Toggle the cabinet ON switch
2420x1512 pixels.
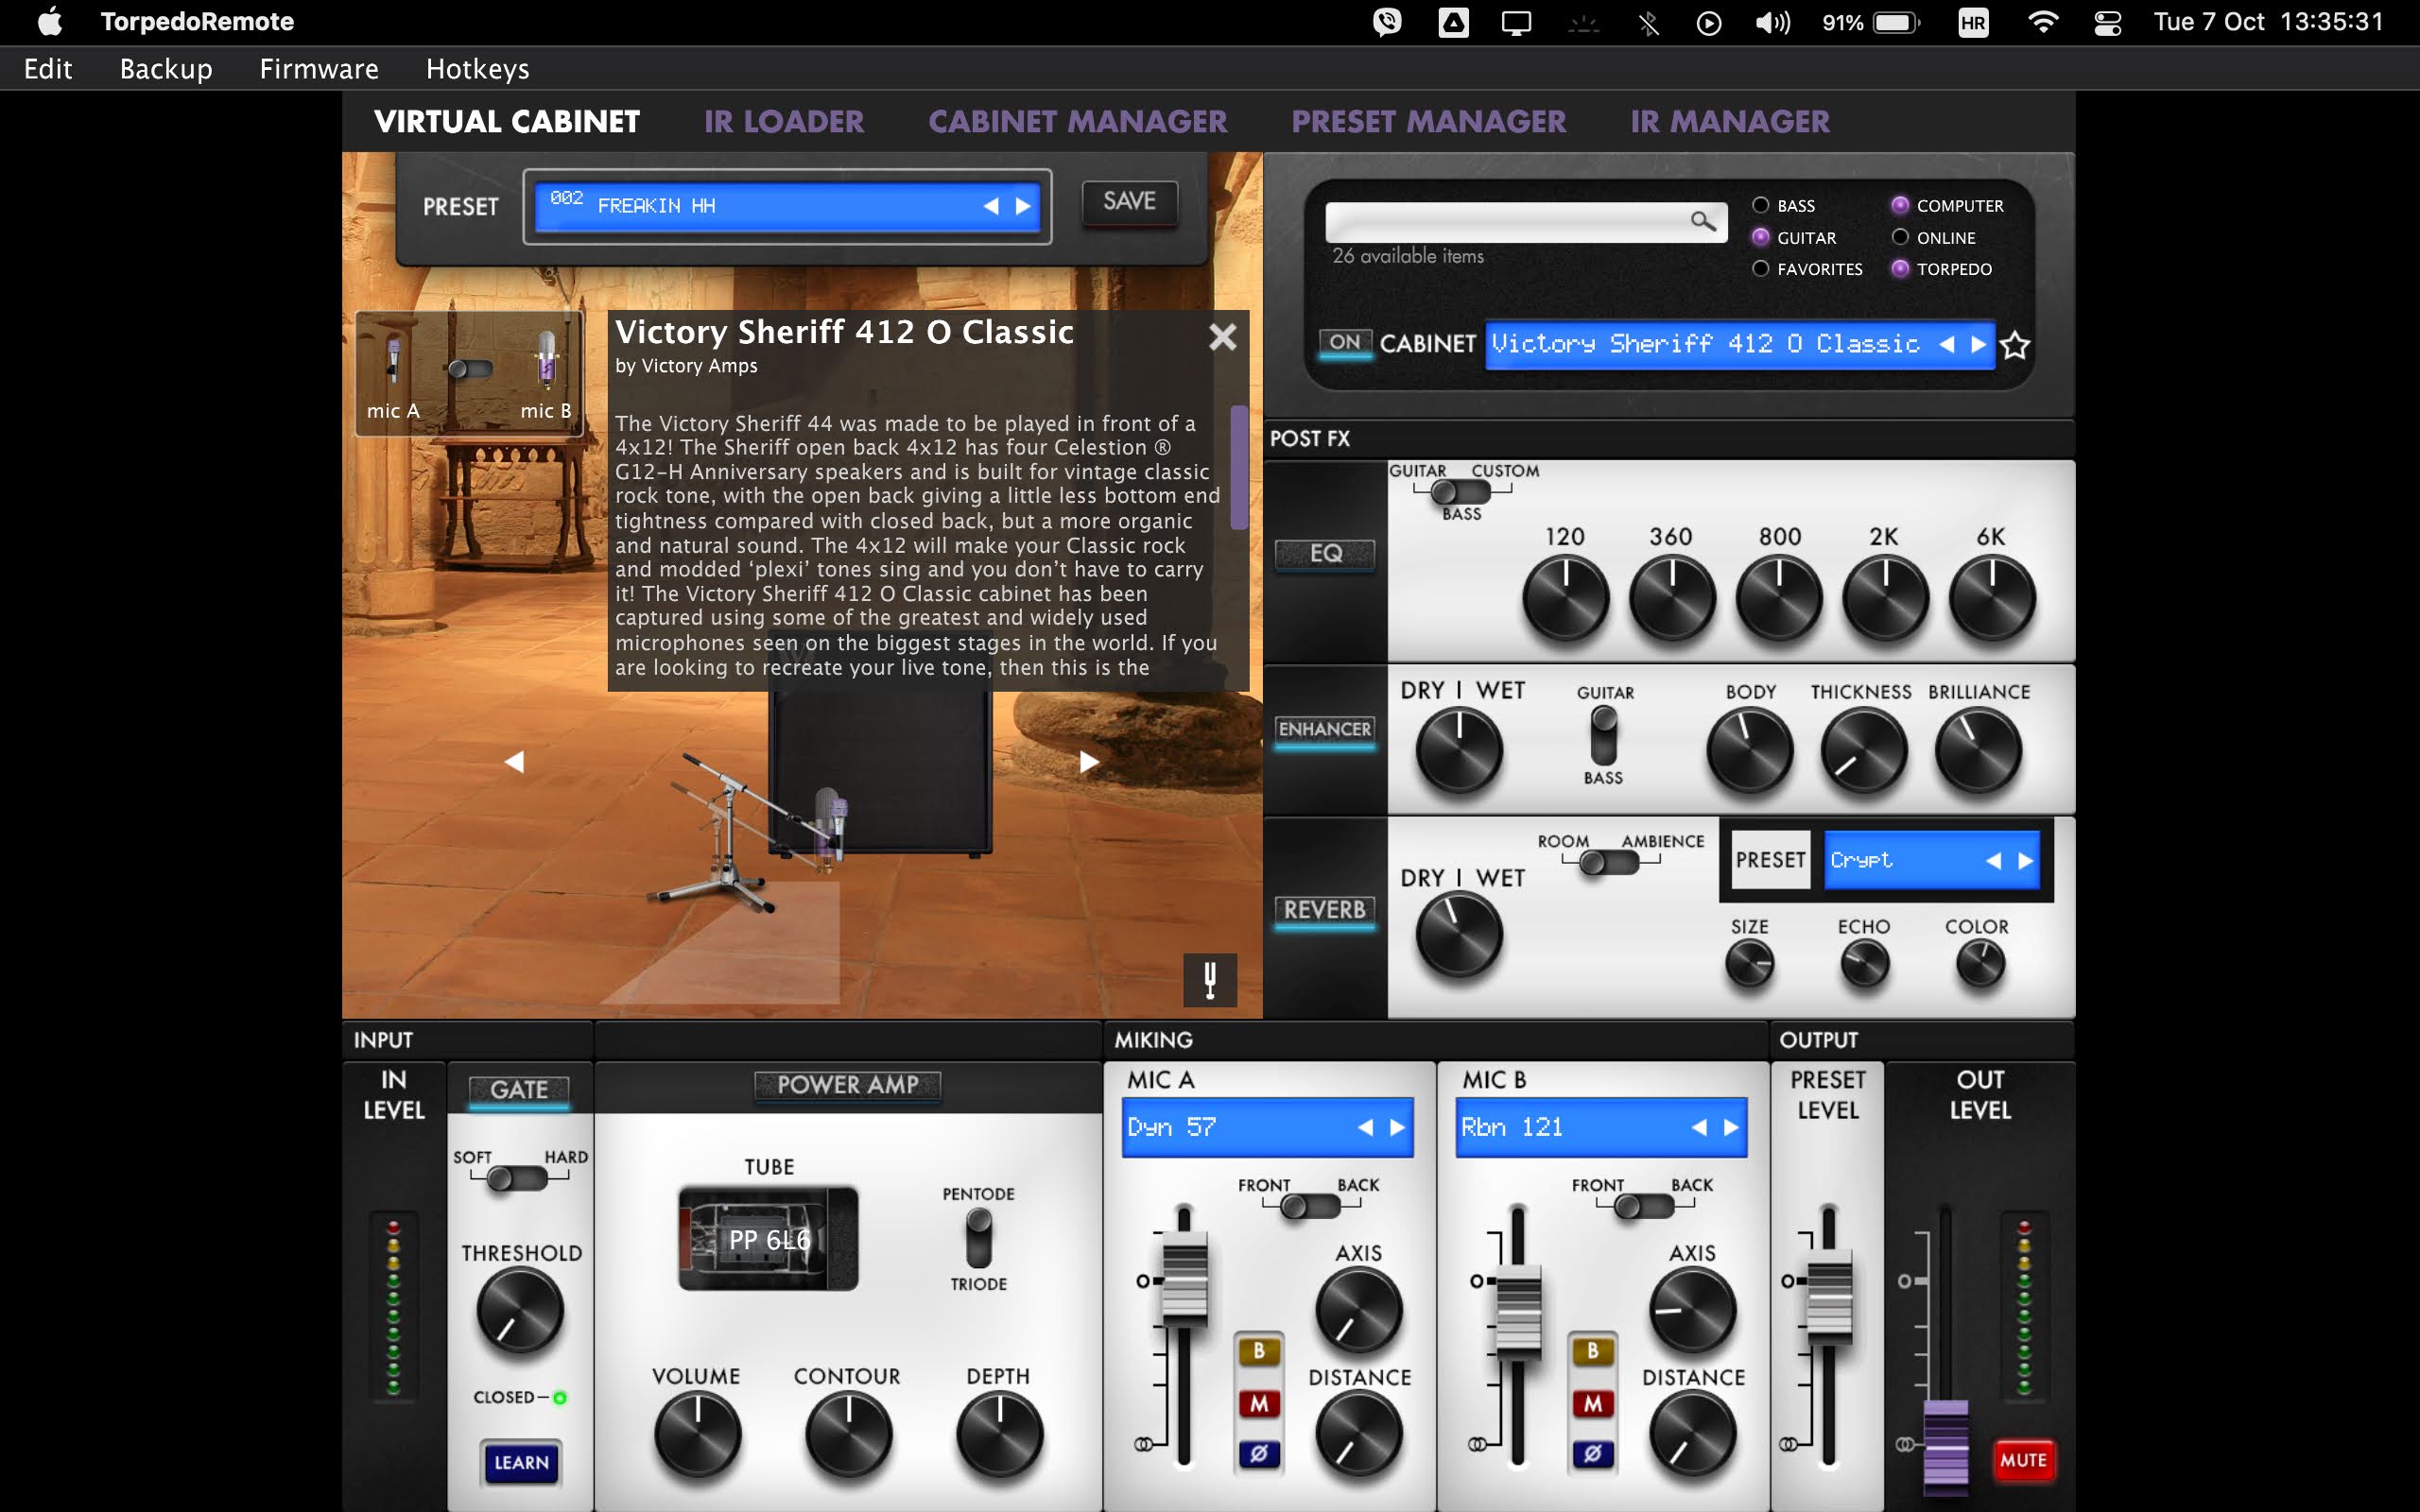pos(1344,343)
